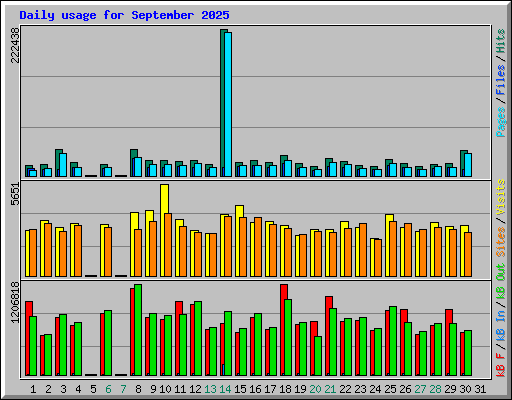
Task: Click weekend day label 28 on the x-axis
Action: [x=435, y=389]
